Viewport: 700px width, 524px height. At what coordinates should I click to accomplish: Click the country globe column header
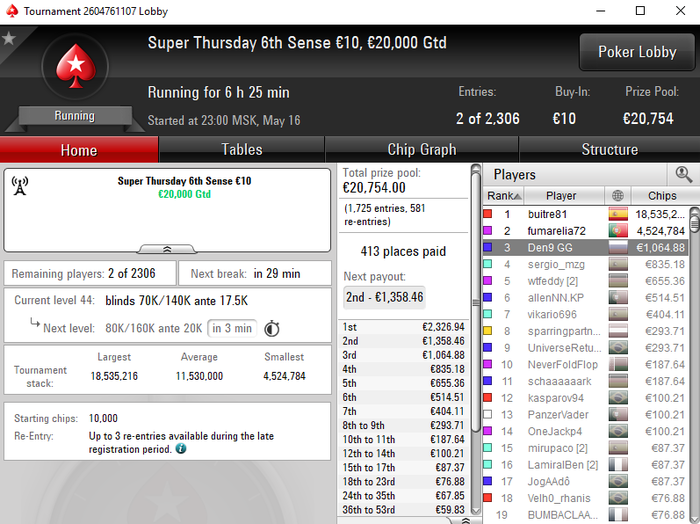618,195
